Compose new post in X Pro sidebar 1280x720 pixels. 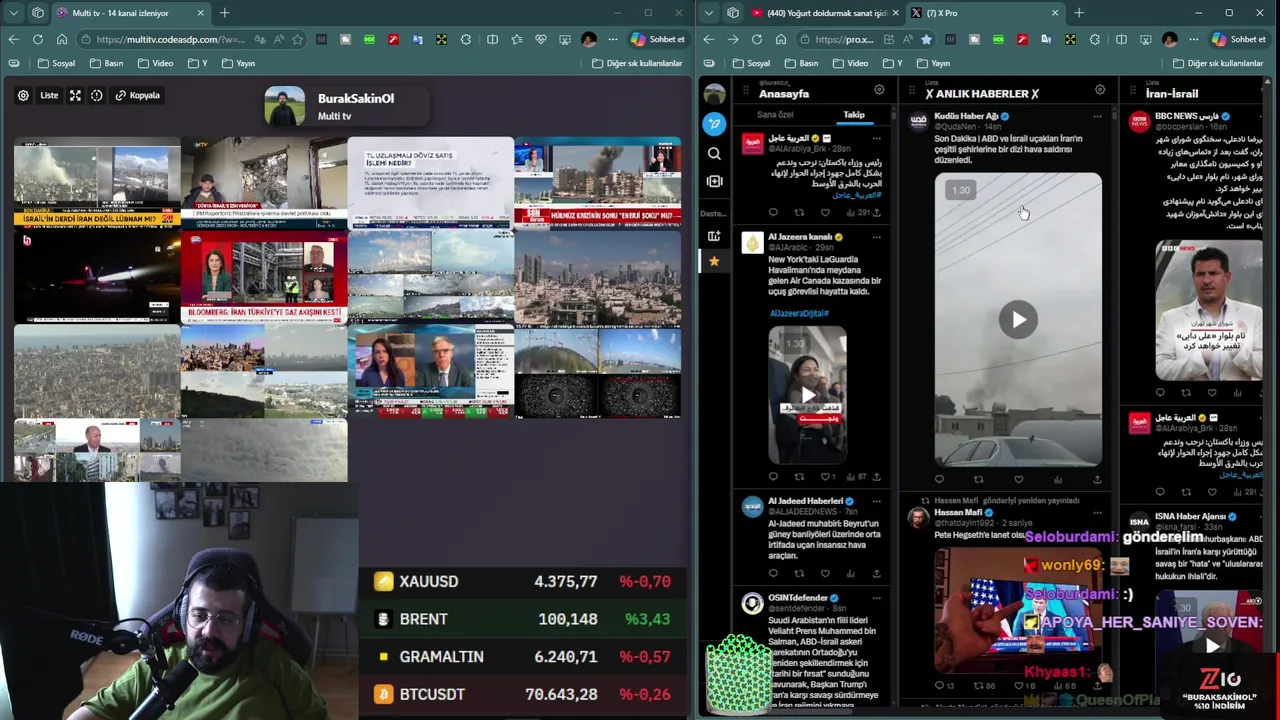(714, 124)
